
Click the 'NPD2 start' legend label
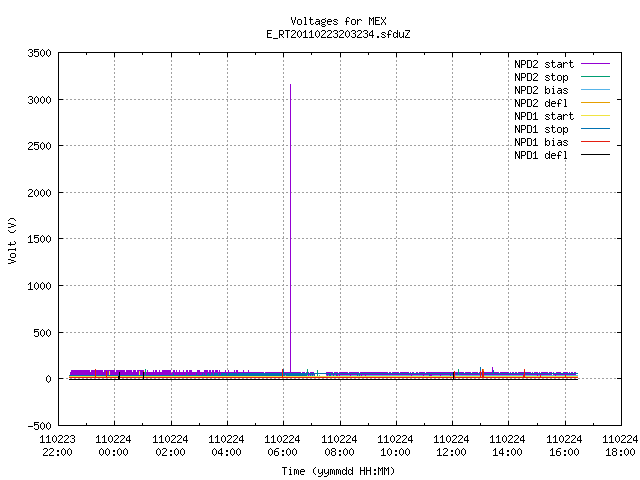click(x=544, y=64)
